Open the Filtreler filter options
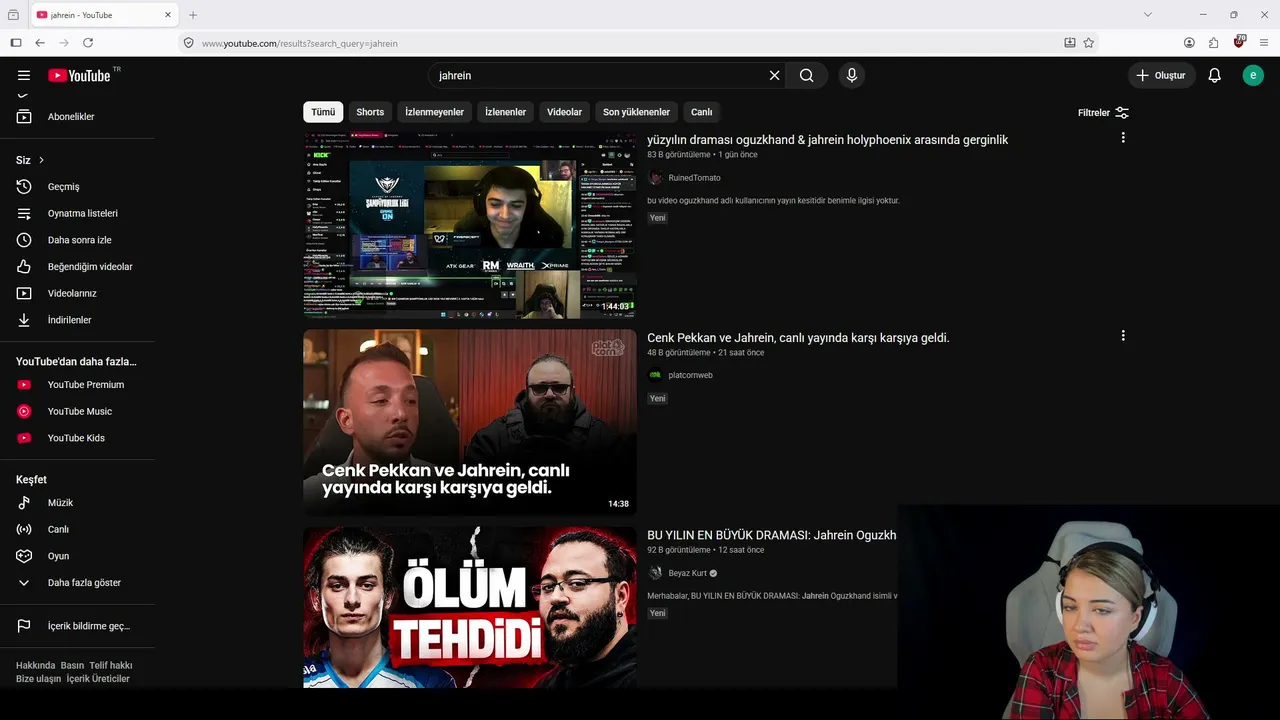1280x720 pixels. [1103, 113]
